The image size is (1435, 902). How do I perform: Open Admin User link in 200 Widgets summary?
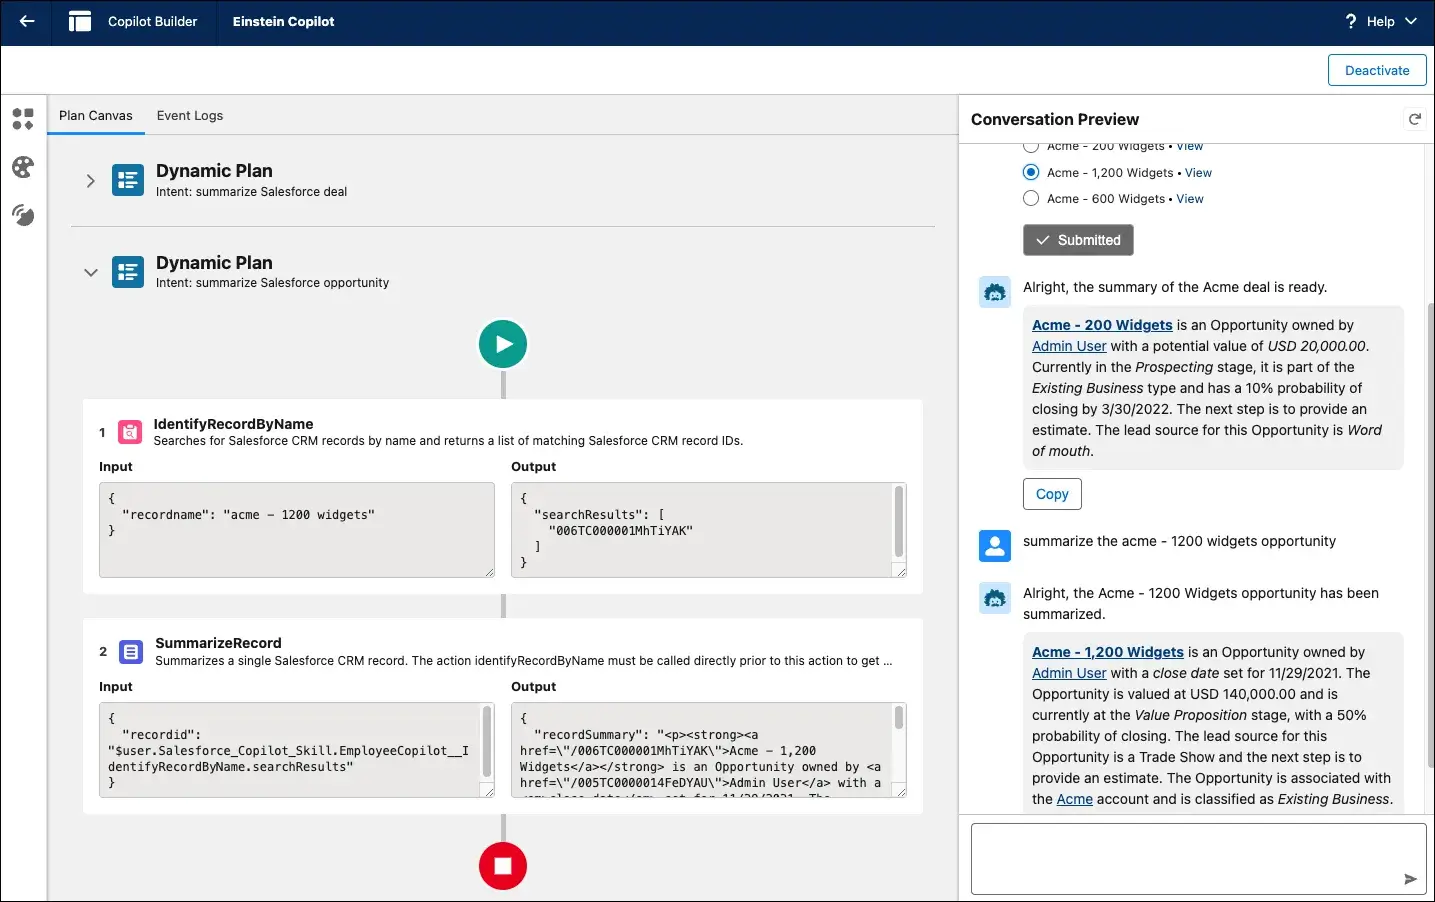[1069, 346]
